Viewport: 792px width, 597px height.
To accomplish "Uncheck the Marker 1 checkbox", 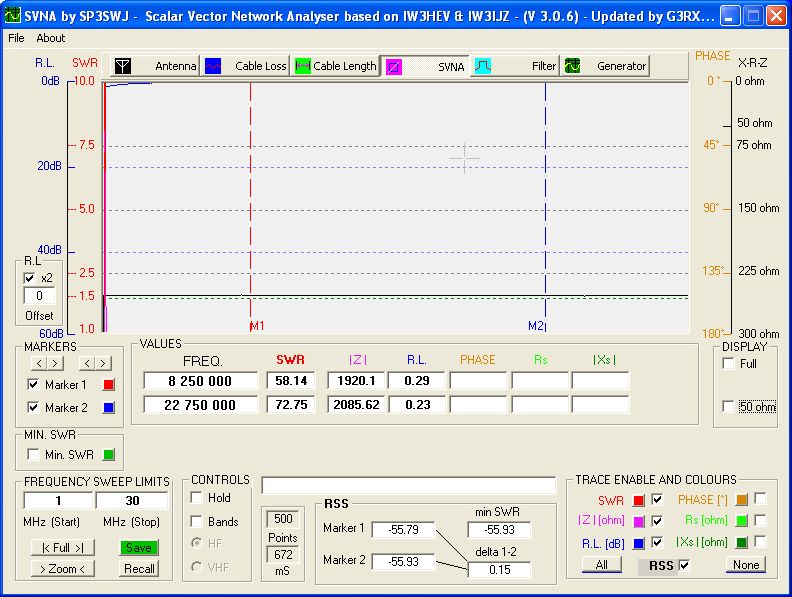I will pos(33,385).
